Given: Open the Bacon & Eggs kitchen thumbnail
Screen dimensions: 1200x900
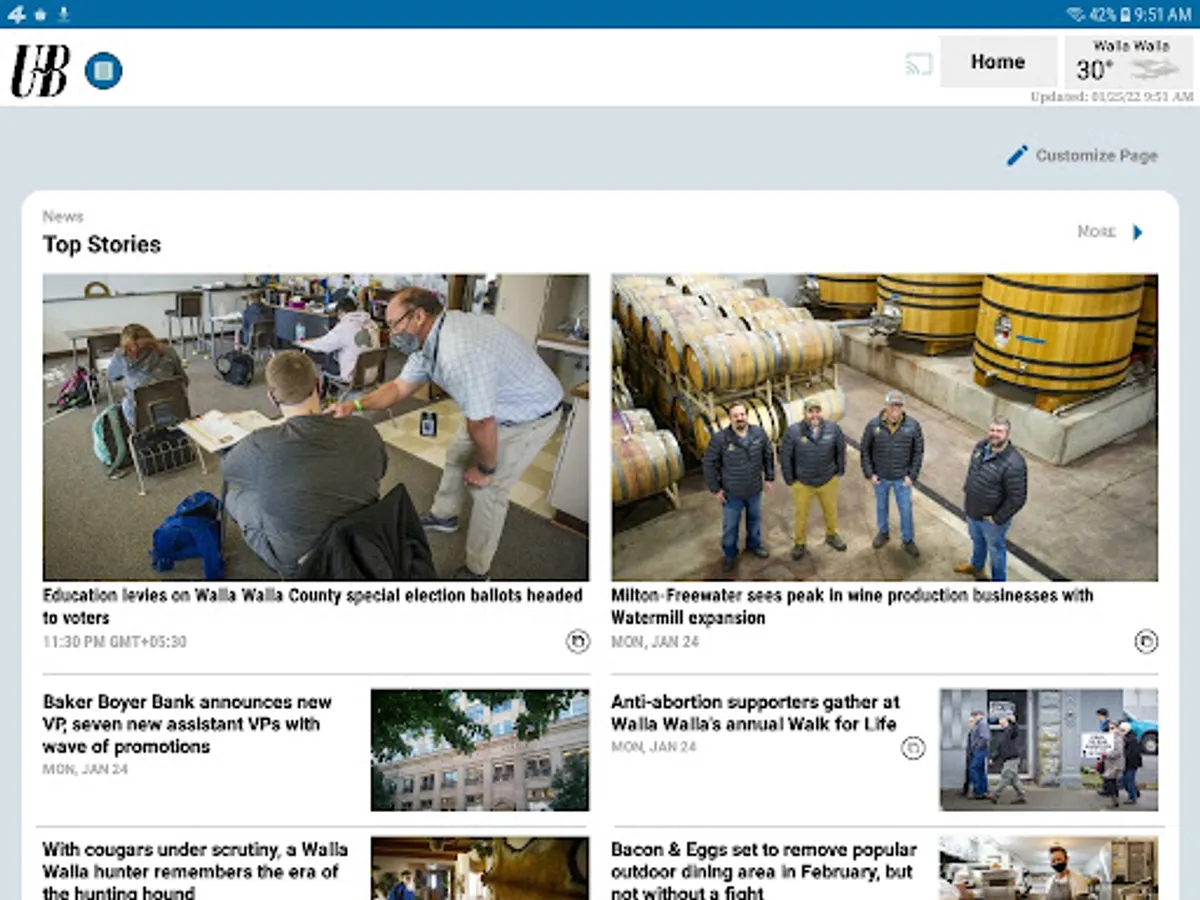Looking at the screenshot, I should tap(1049, 868).
